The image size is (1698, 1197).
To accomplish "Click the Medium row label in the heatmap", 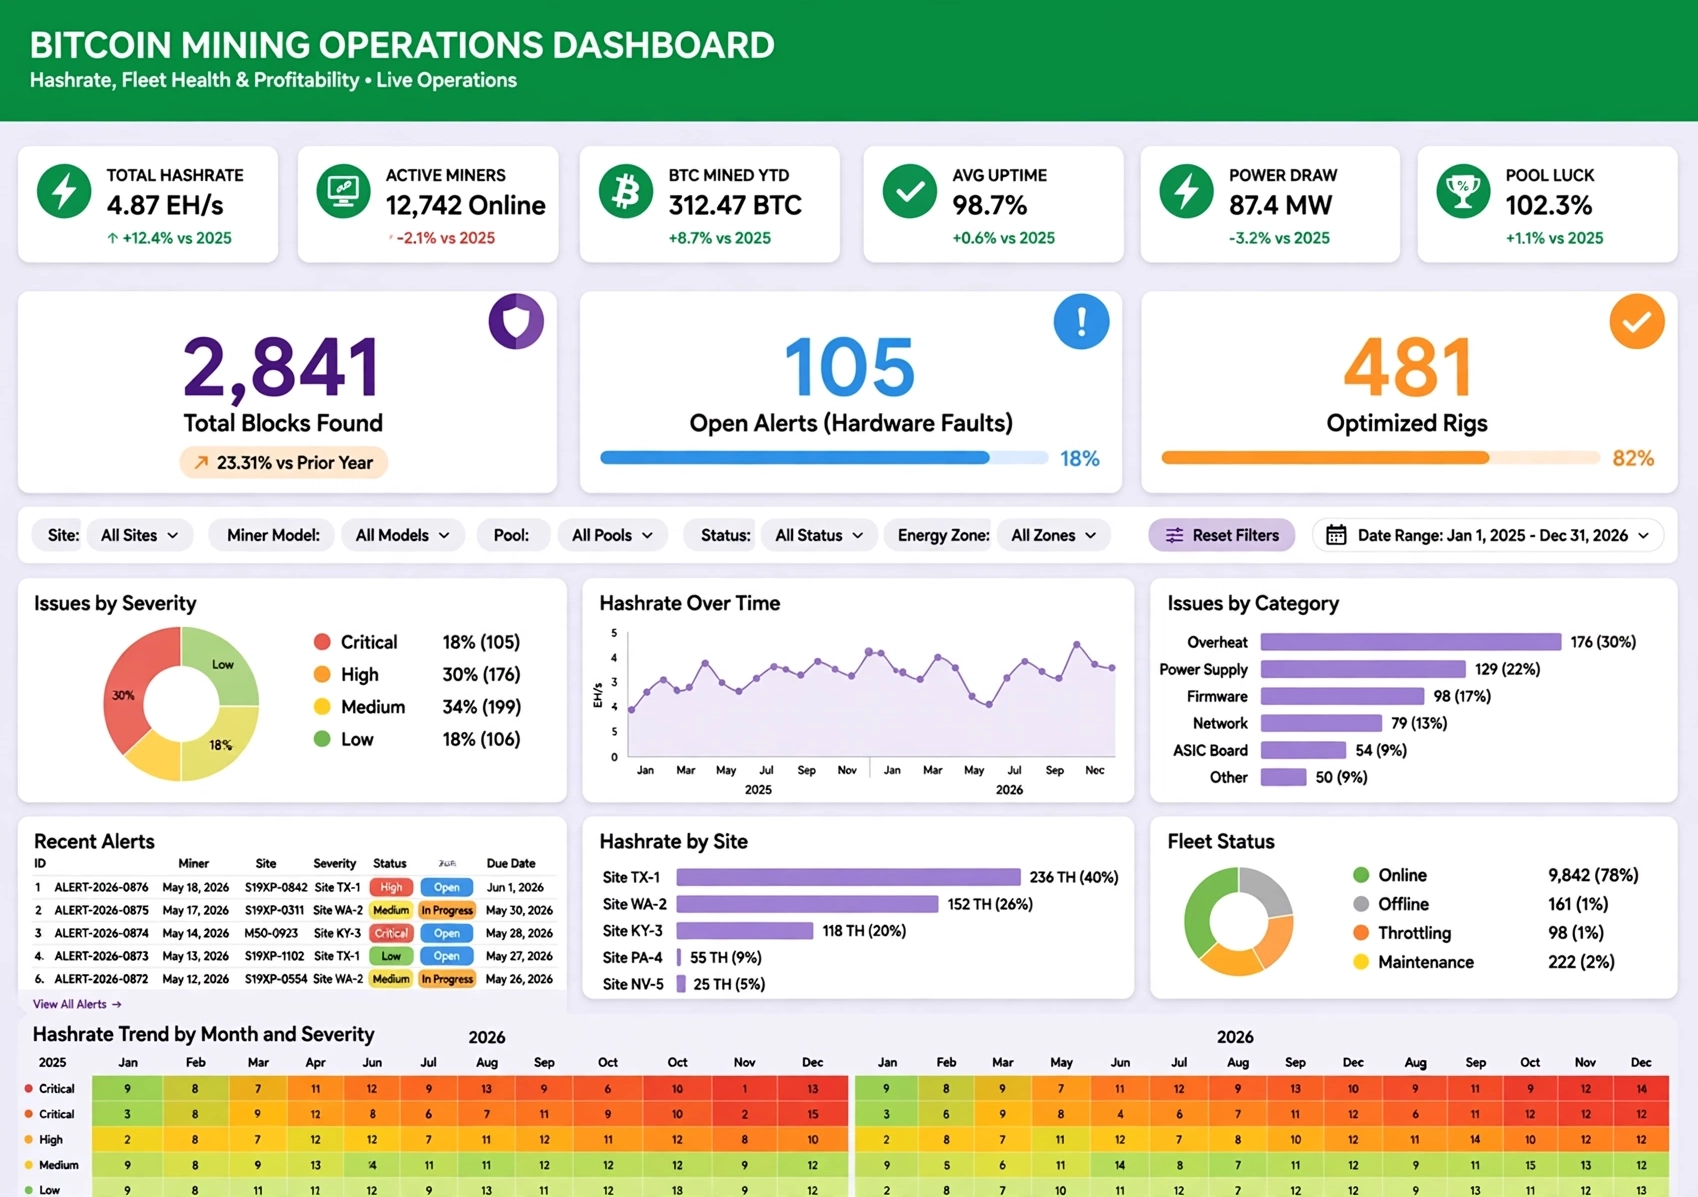I will tap(59, 1165).
